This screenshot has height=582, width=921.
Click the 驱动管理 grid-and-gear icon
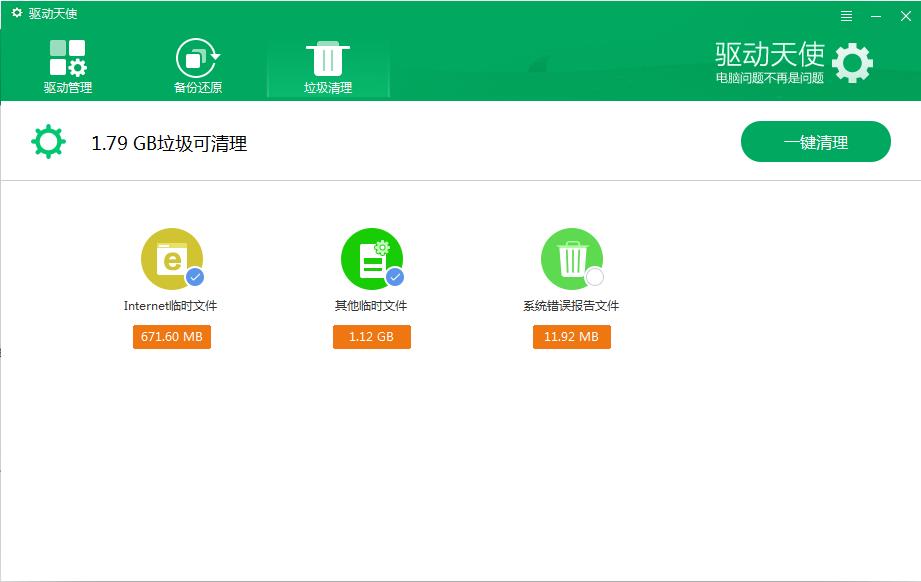pyautogui.click(x=67, y=58)
